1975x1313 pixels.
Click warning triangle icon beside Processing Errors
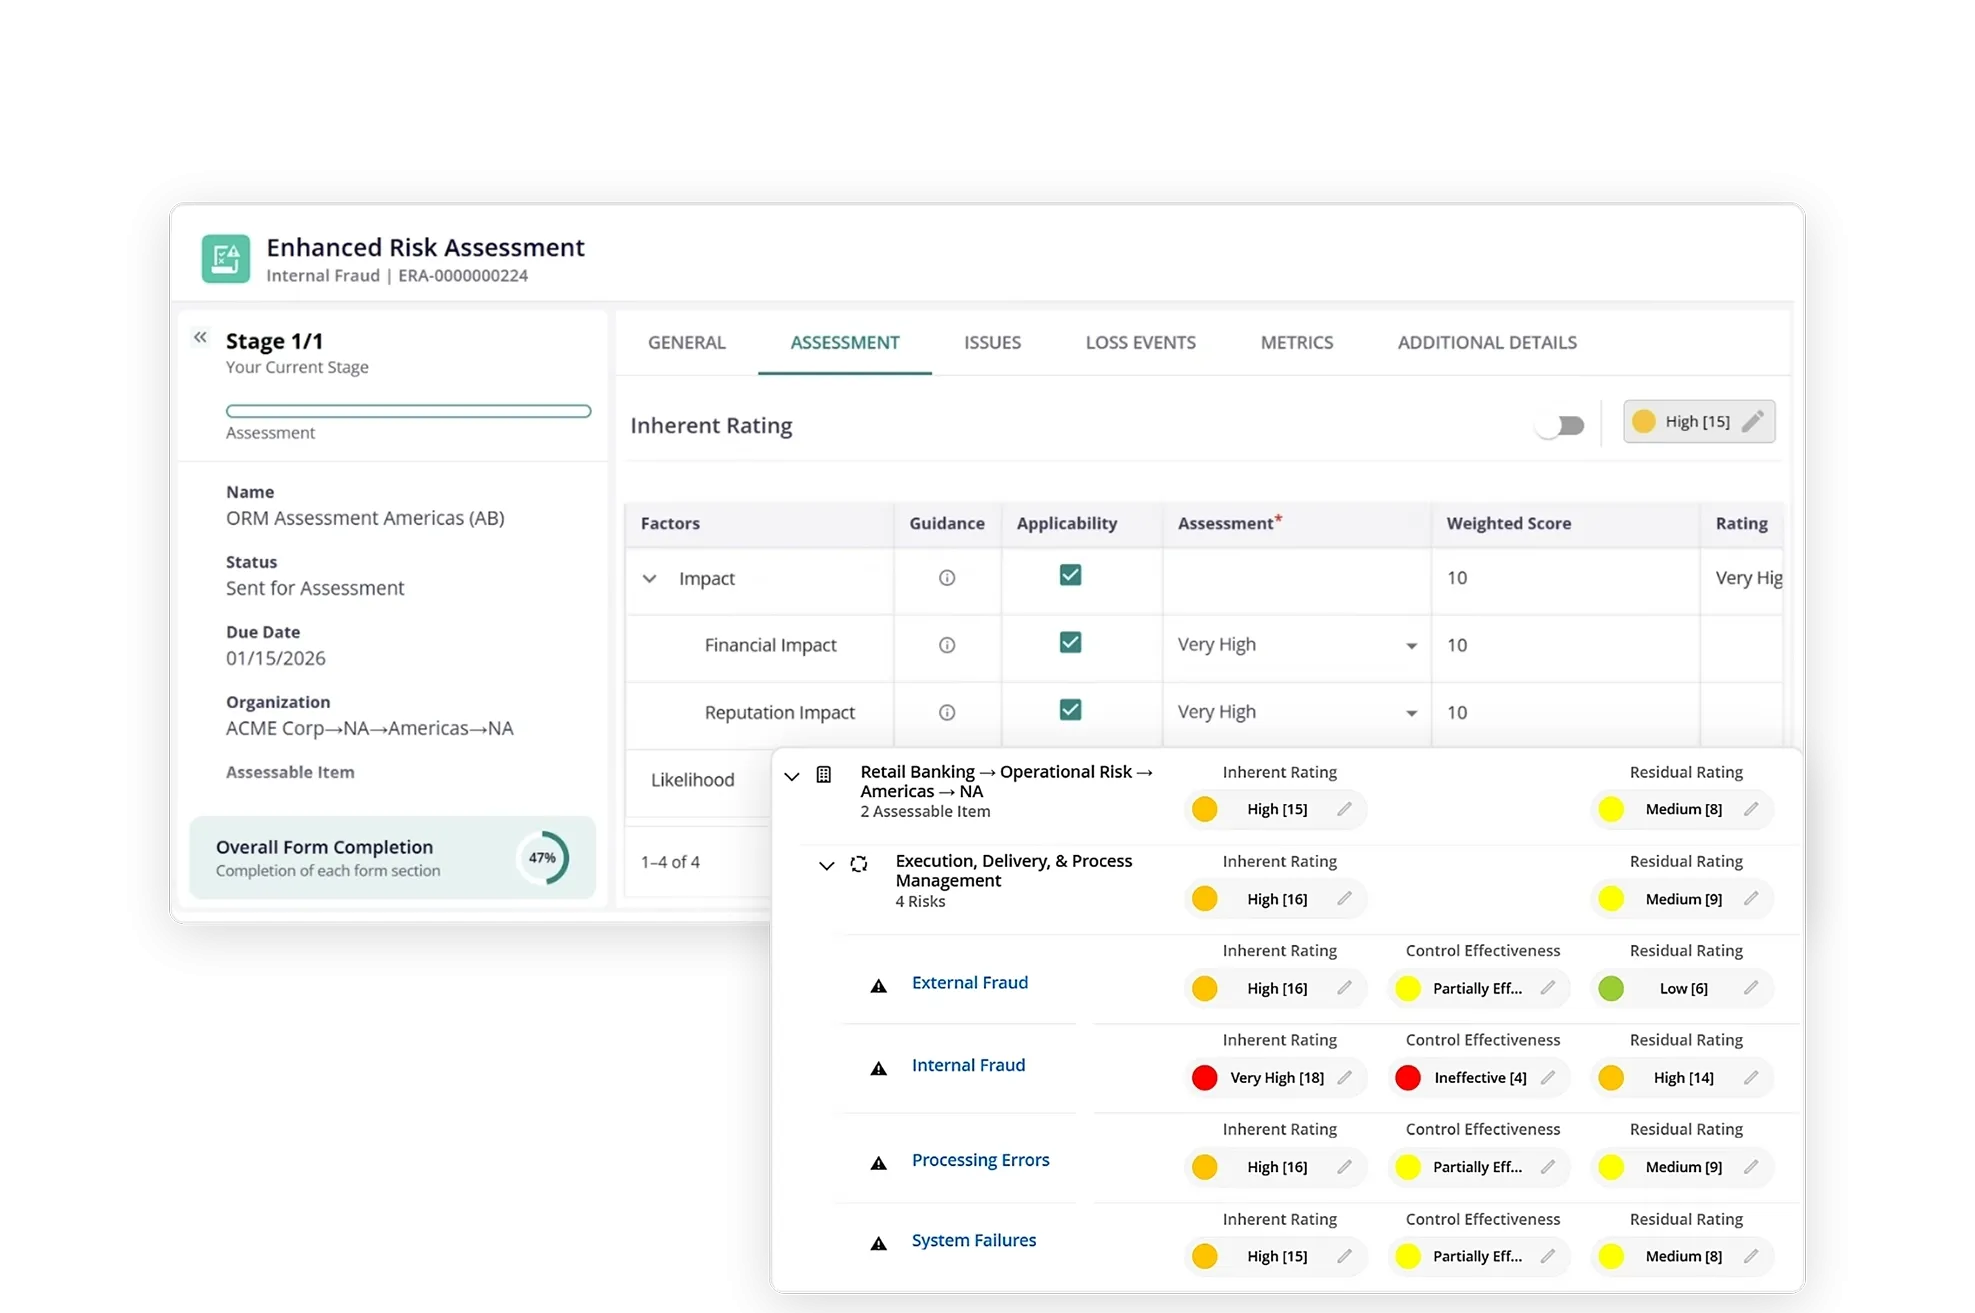878,1163
